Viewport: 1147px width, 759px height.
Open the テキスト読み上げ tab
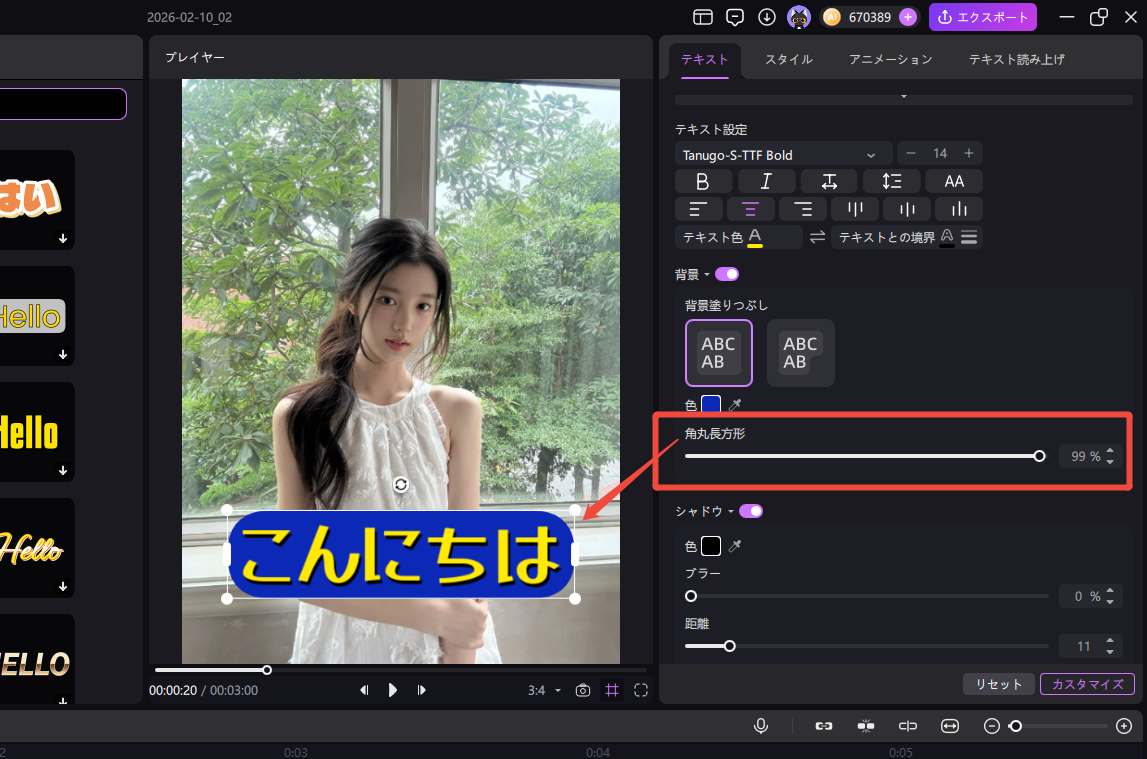coord(1016,59)
